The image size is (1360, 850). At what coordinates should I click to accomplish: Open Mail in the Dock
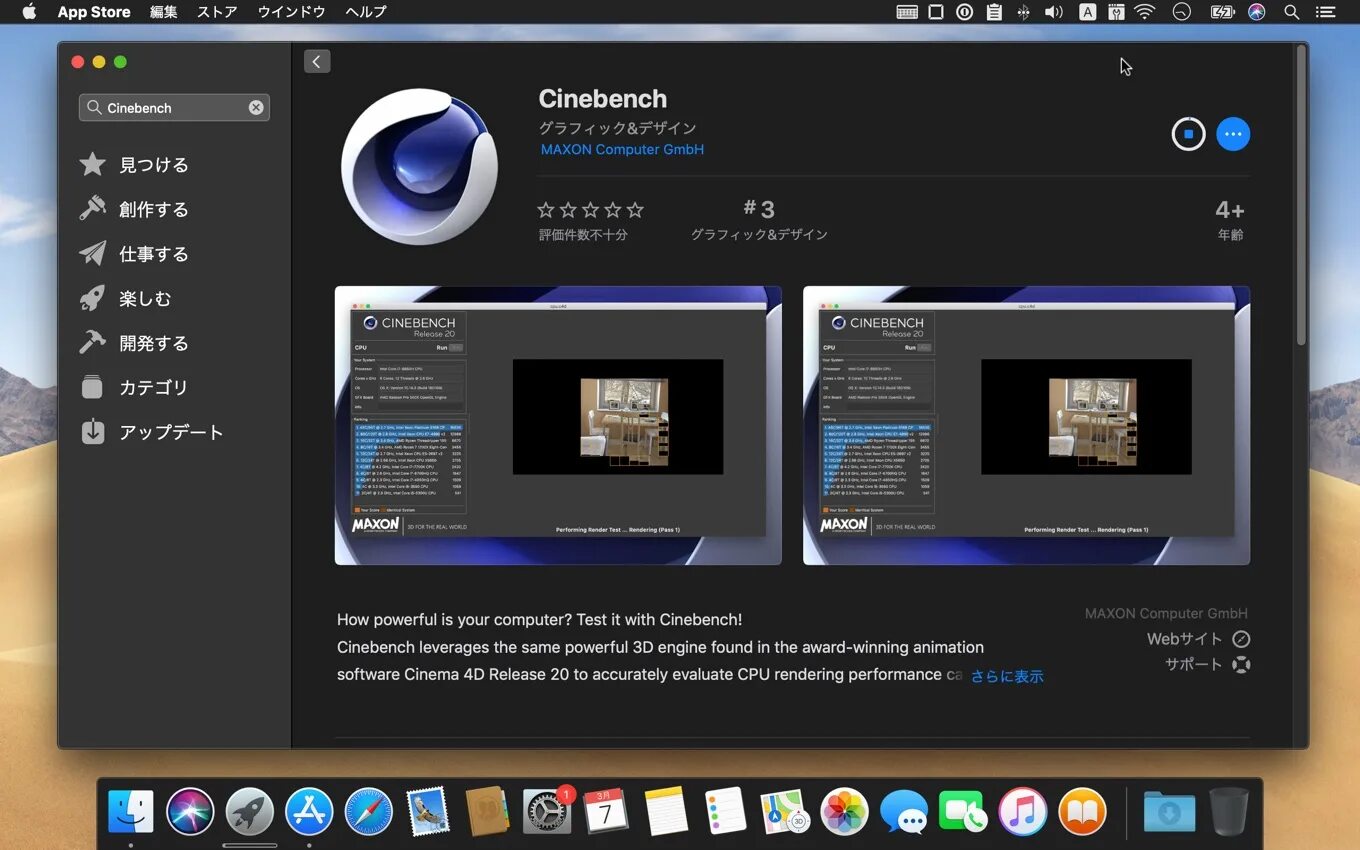pyautogui.click(x=428, y=811)
